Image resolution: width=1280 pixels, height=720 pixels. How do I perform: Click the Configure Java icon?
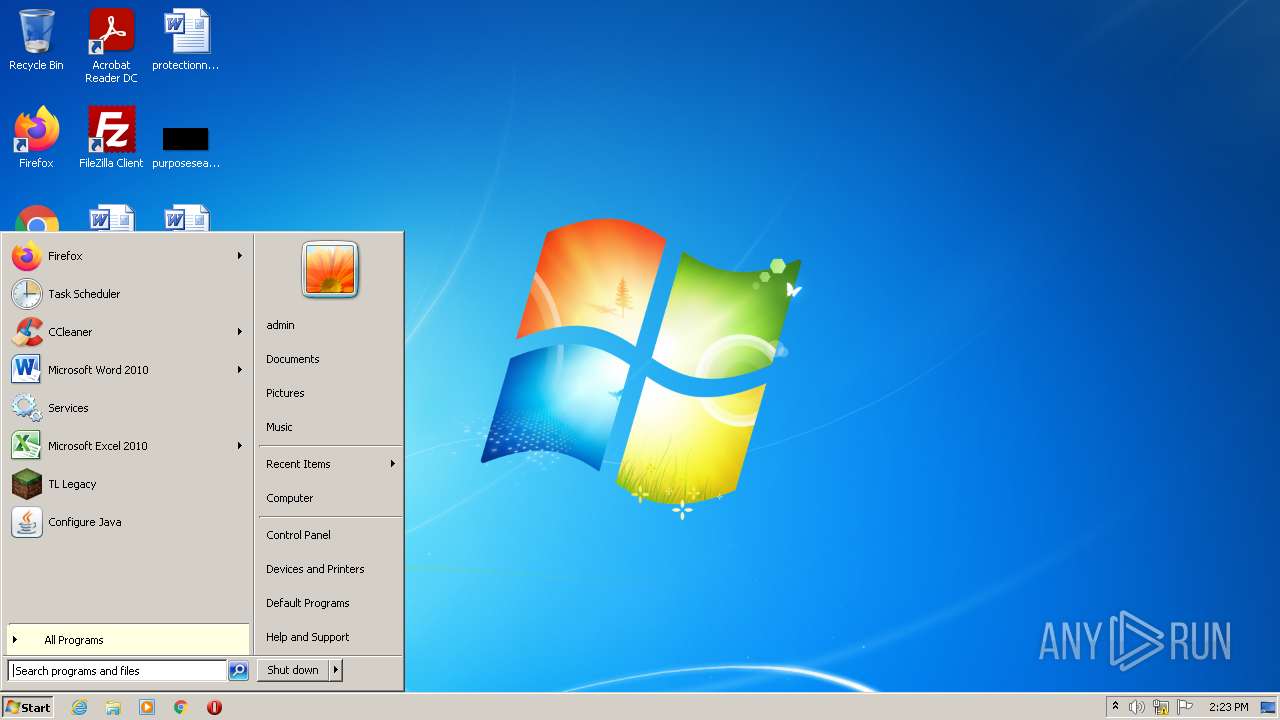[27, 522]
